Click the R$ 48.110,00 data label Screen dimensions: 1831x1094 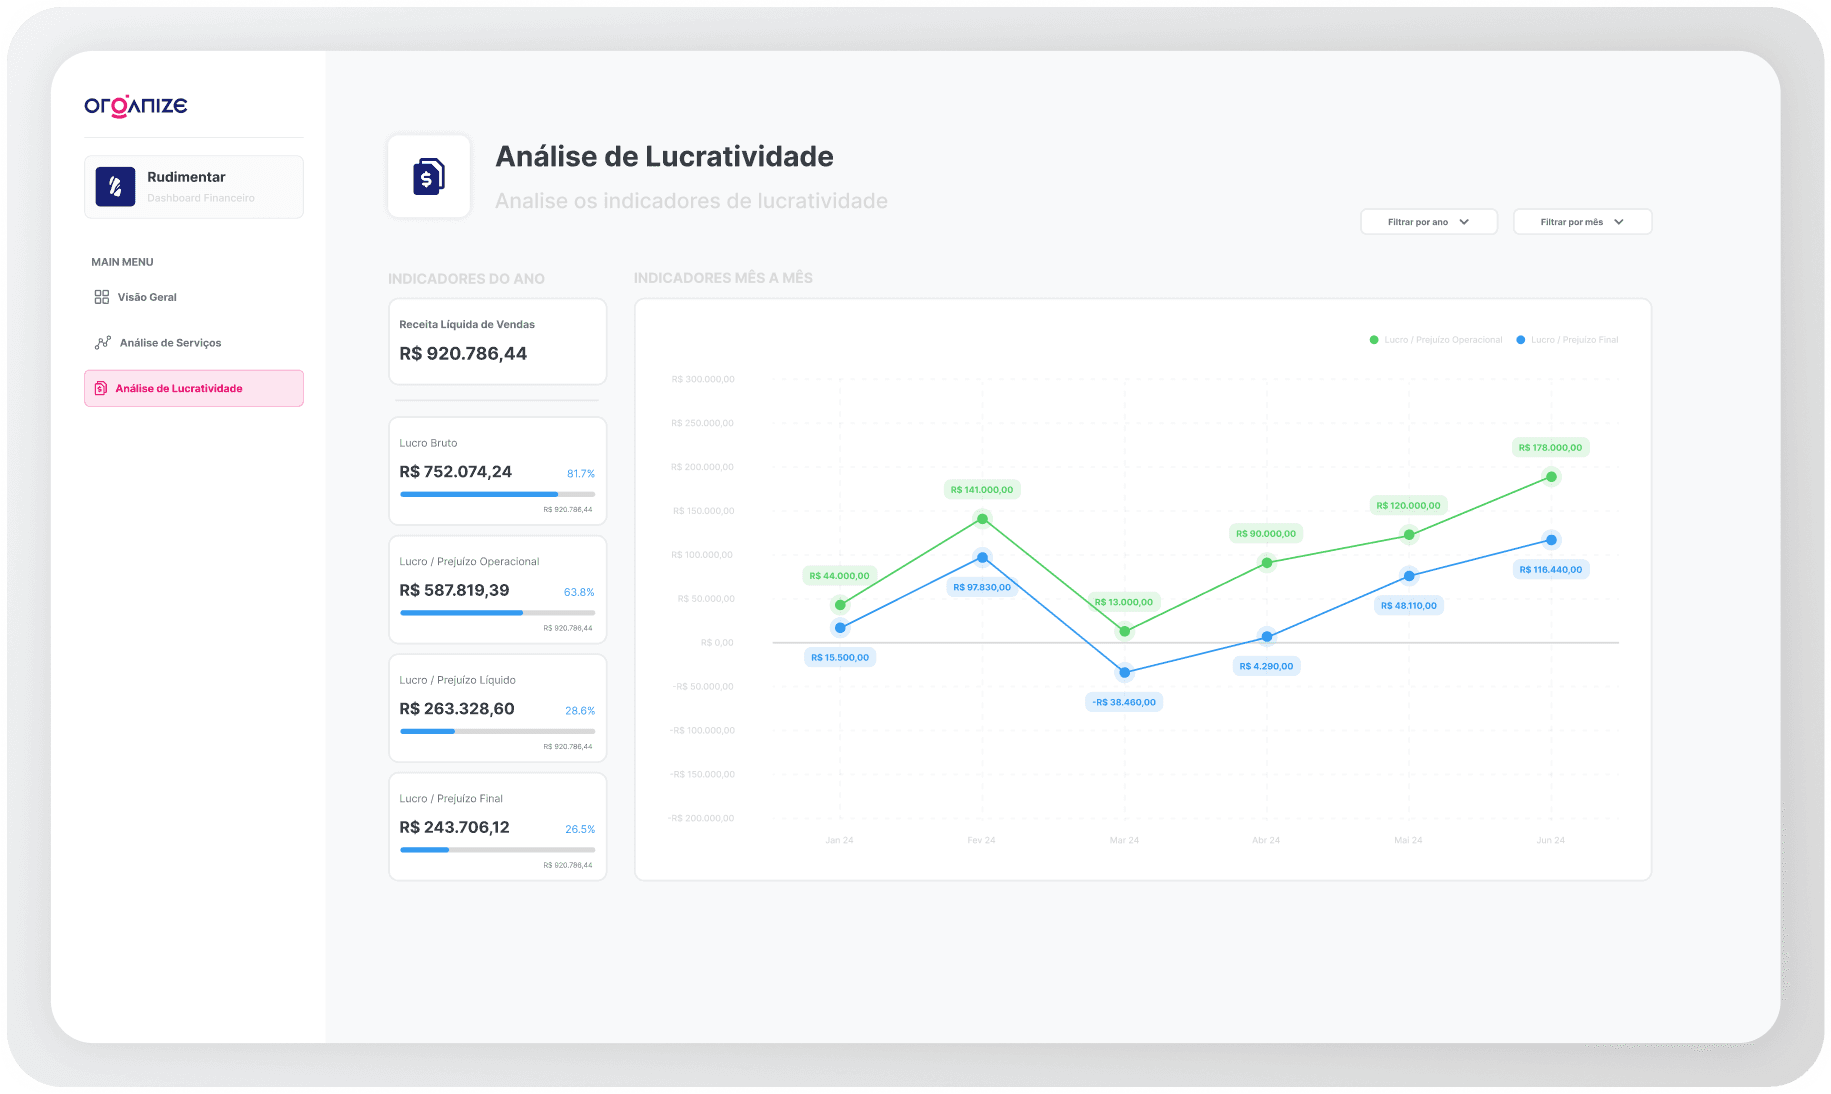1409,606
